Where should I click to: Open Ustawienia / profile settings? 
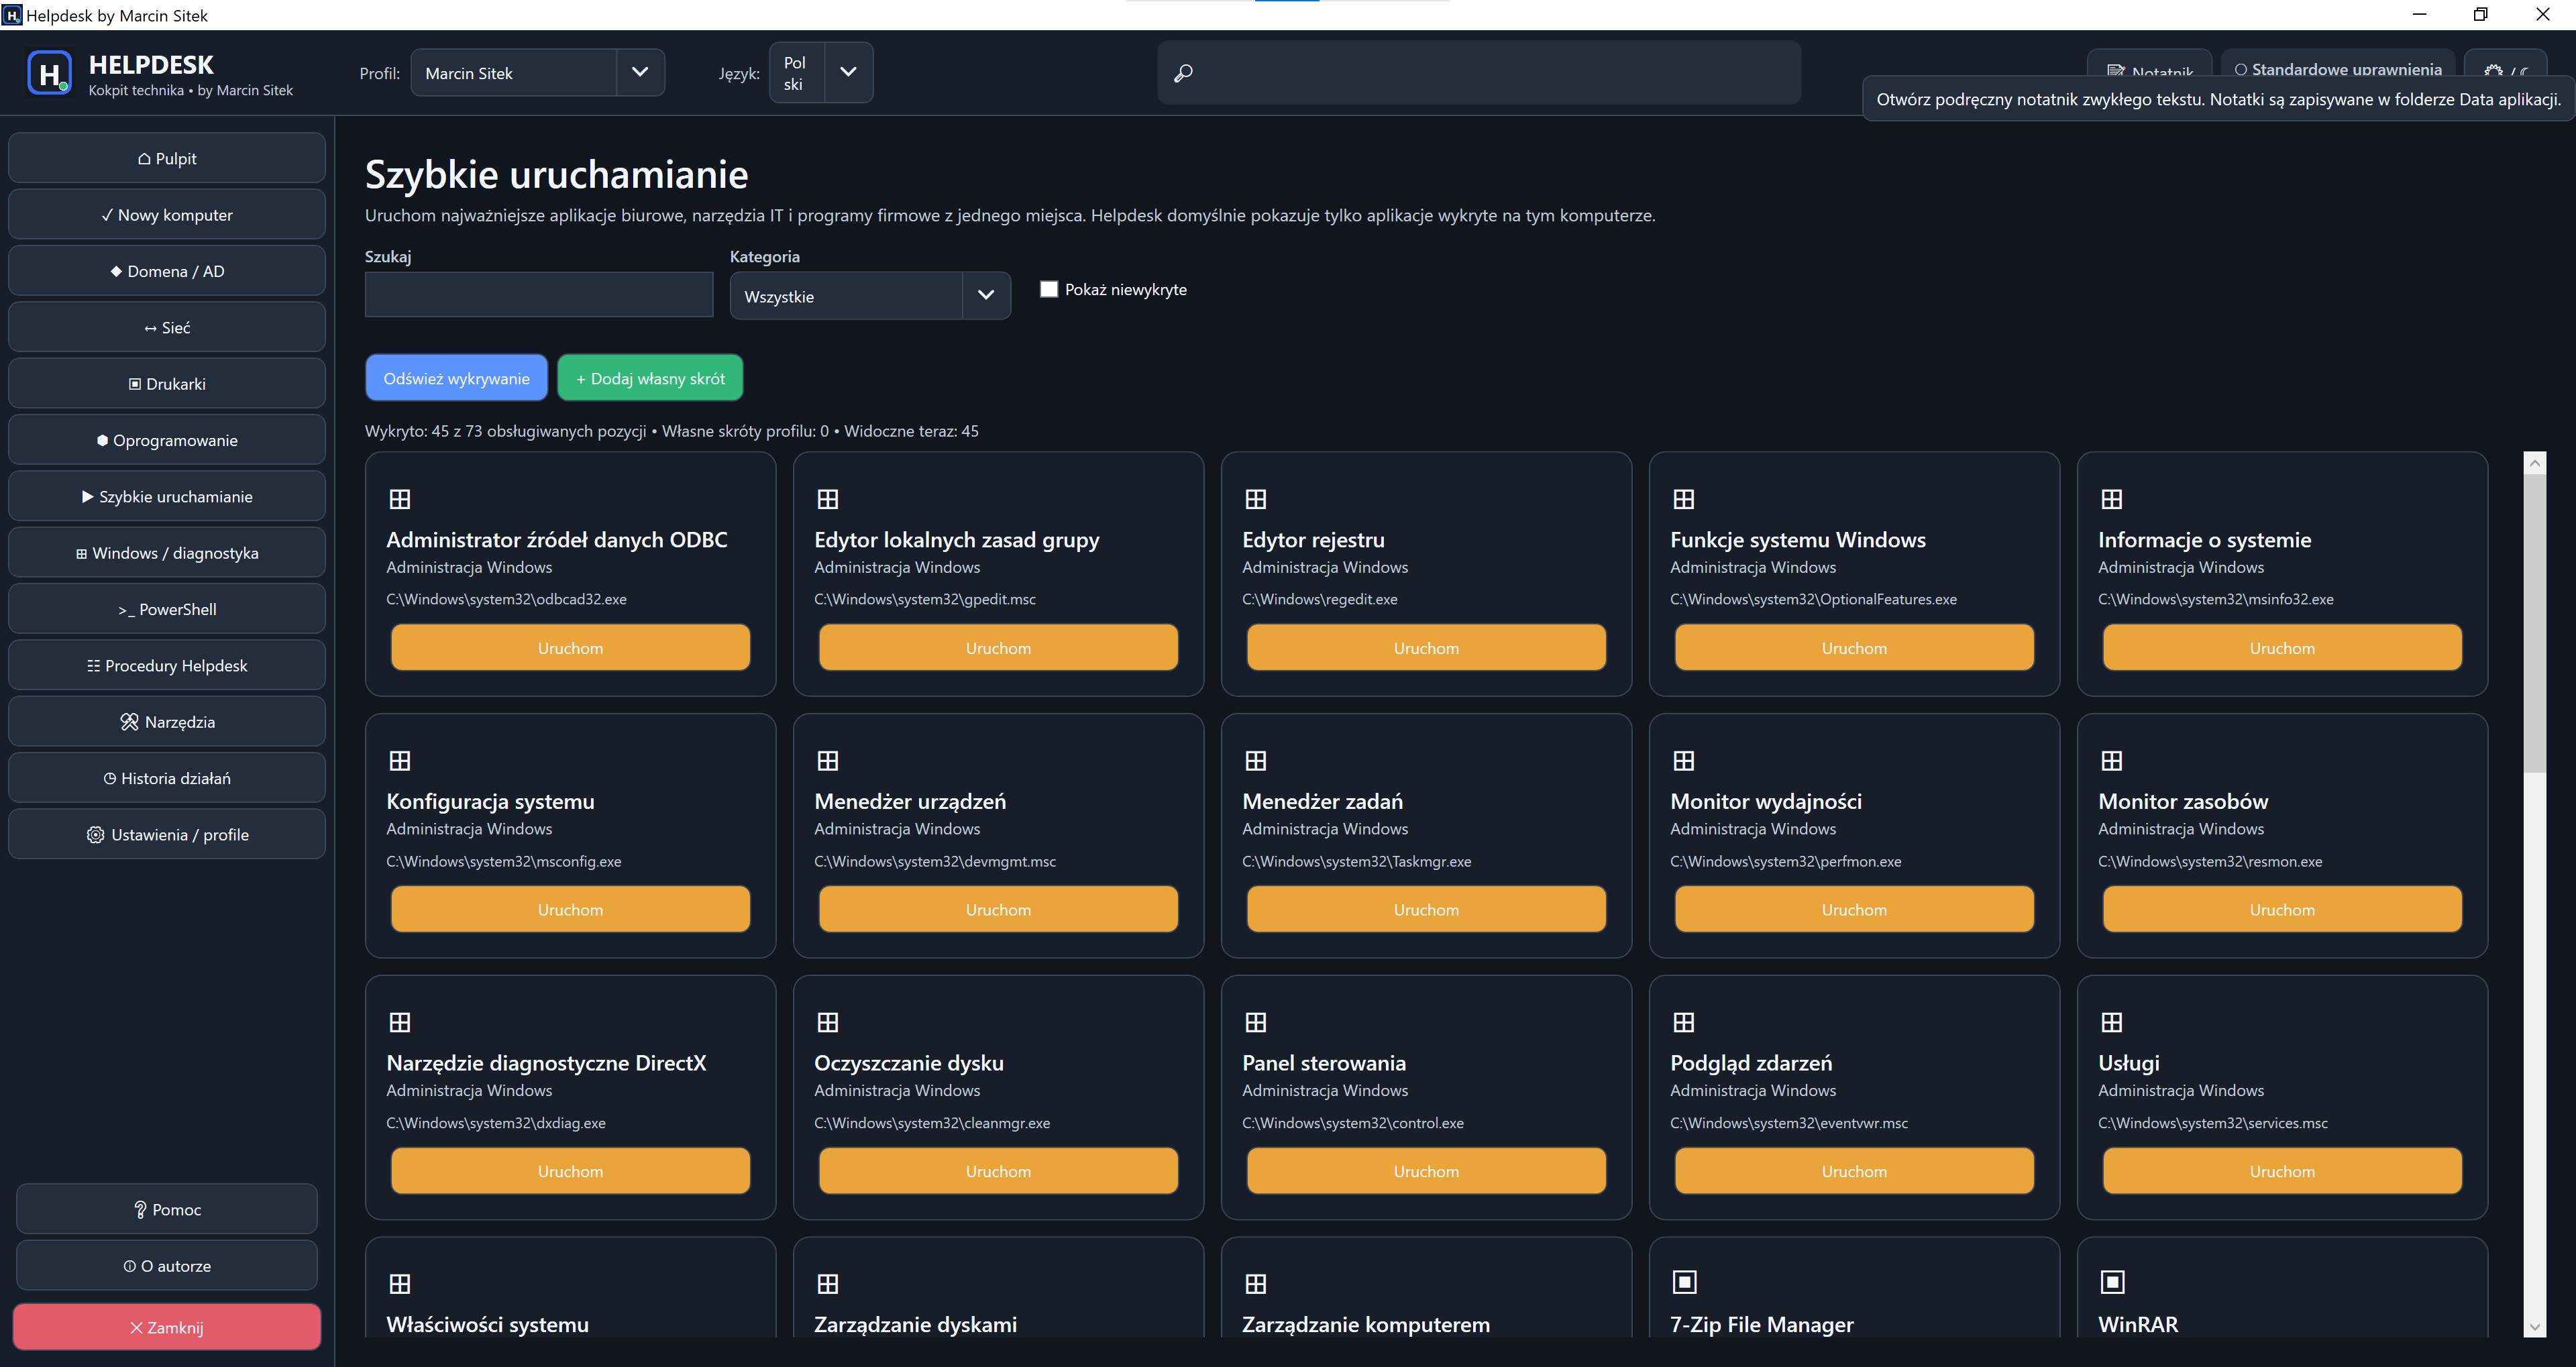coord(167,834)
